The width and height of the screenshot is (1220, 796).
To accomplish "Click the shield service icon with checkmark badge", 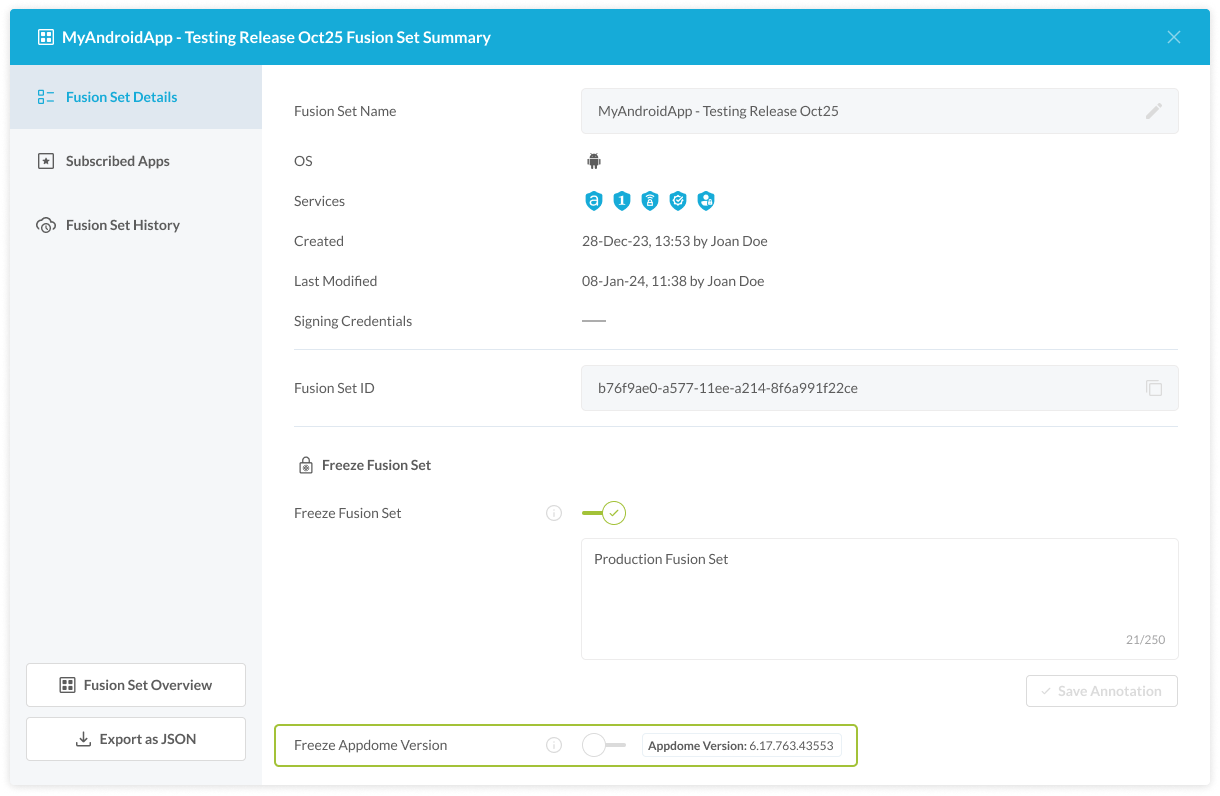I will pos(678,201).
